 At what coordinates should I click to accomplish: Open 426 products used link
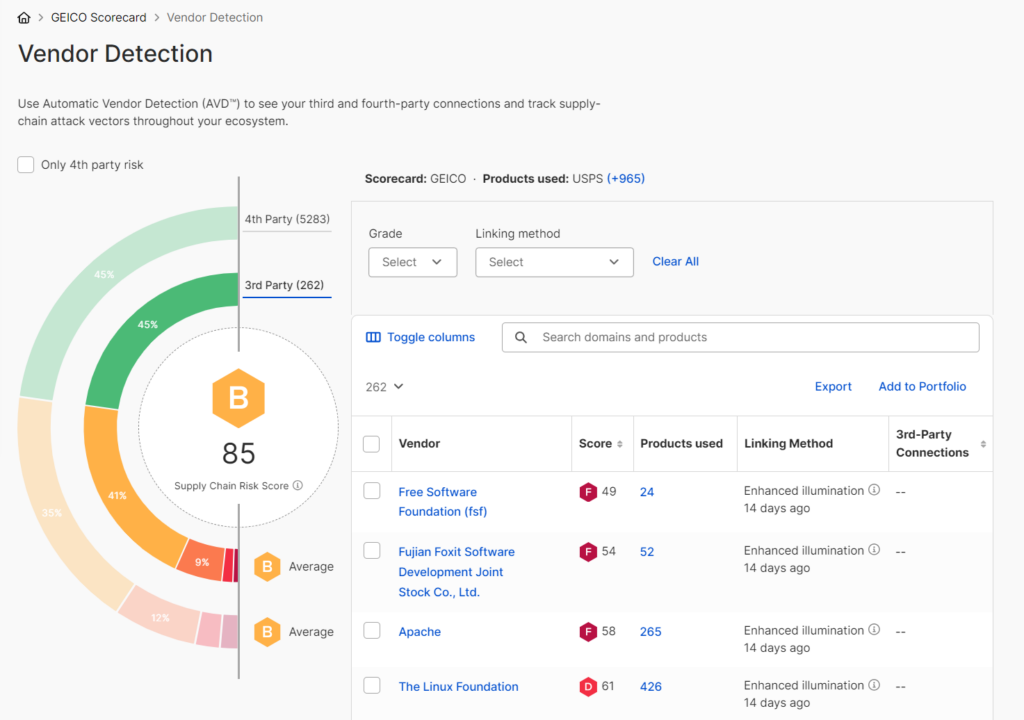pyautogui.click(x=650, y=687)
